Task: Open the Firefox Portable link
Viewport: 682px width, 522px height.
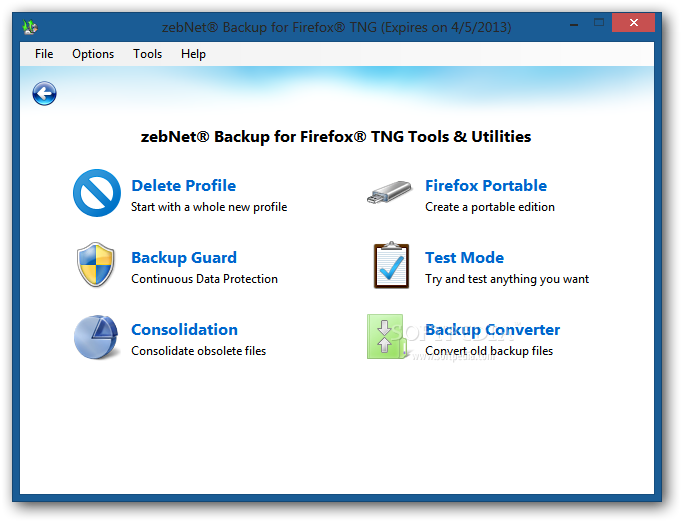Action: click(x=486, y=186)
